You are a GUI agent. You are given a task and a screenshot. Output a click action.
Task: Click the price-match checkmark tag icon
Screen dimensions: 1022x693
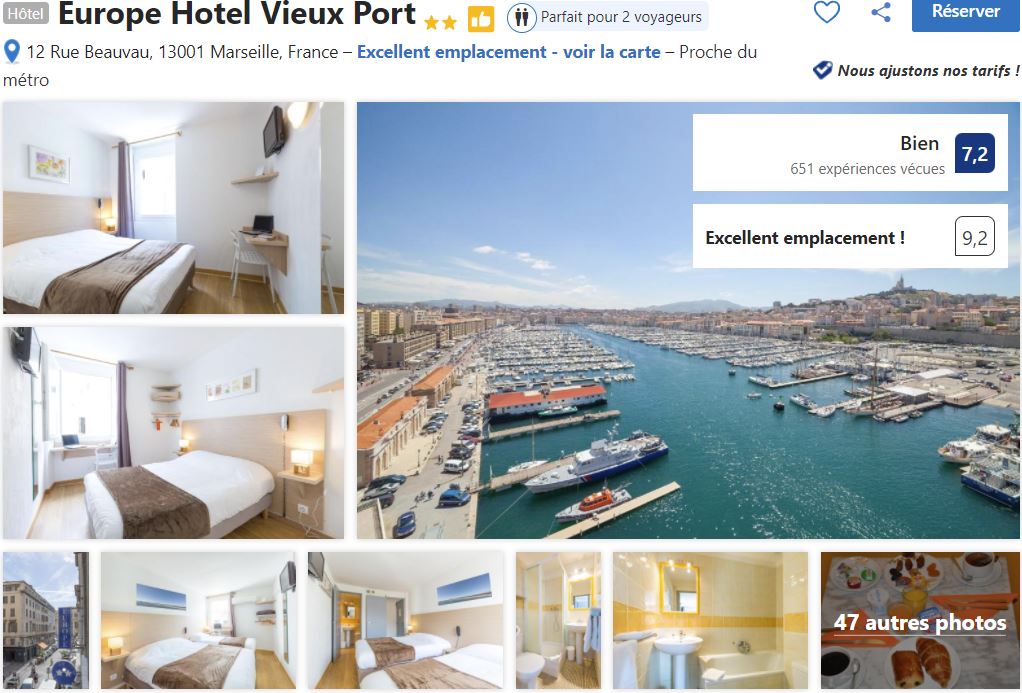[x=823, y=70]
